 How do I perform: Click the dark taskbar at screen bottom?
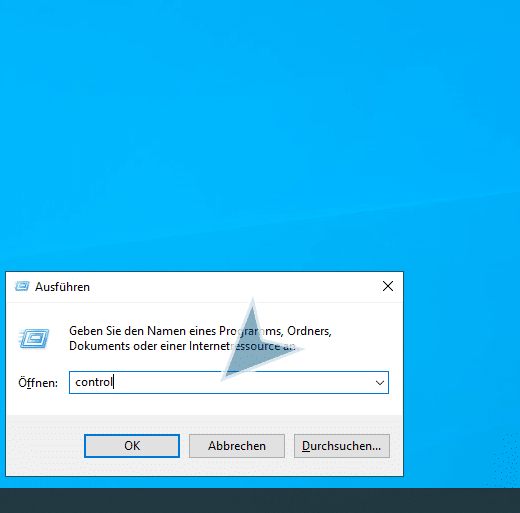click(x=260, y=501)
